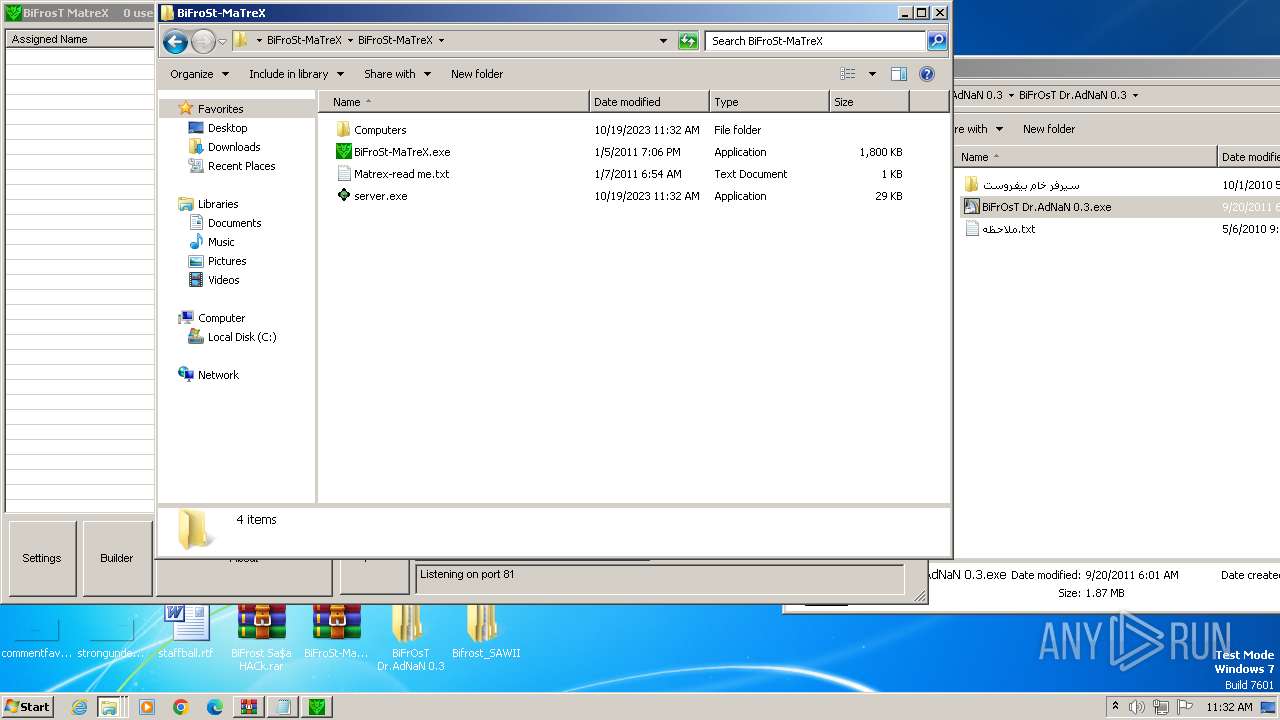This screenshot has width=1280, height=720.
Task: Open Network in navigation pane
Action: click(218, 375)
